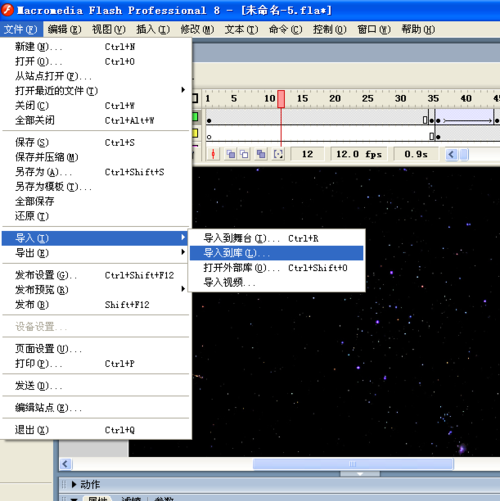Image resolution: width=500 pixels, height=501 pixels.
Task: Choose 另存为 (Save As) entry
Action: (96, 172)
